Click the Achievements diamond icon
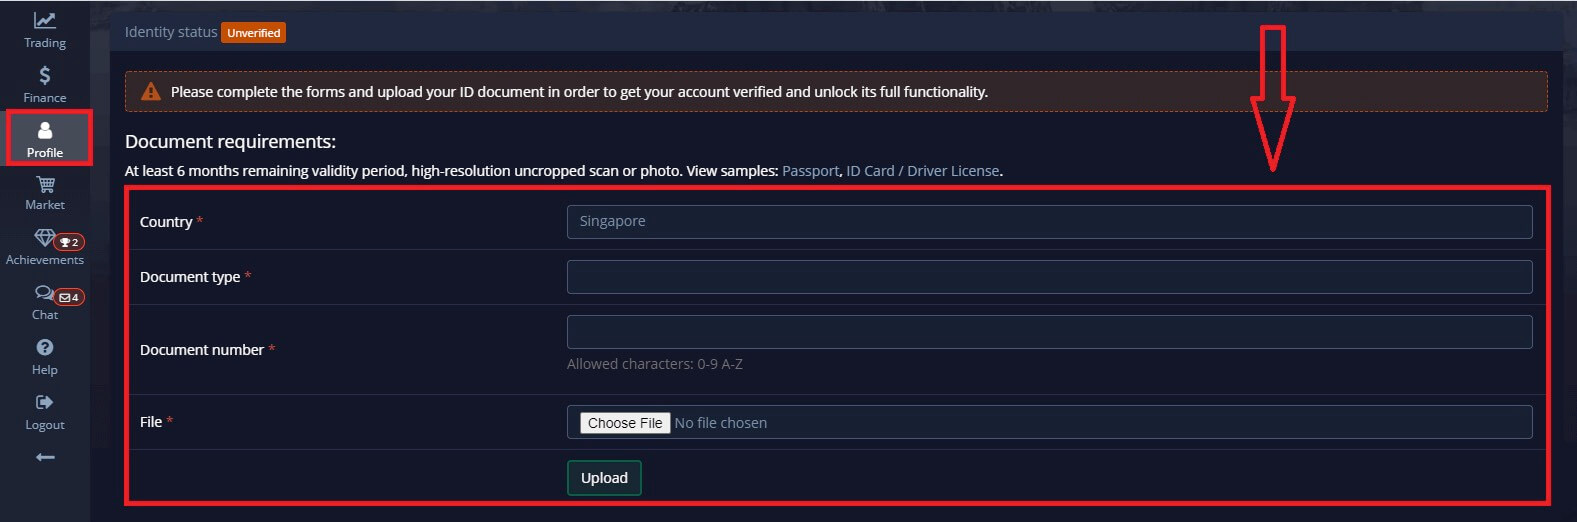This screenshot has width=1577, height=522. [x=43, y=238]
